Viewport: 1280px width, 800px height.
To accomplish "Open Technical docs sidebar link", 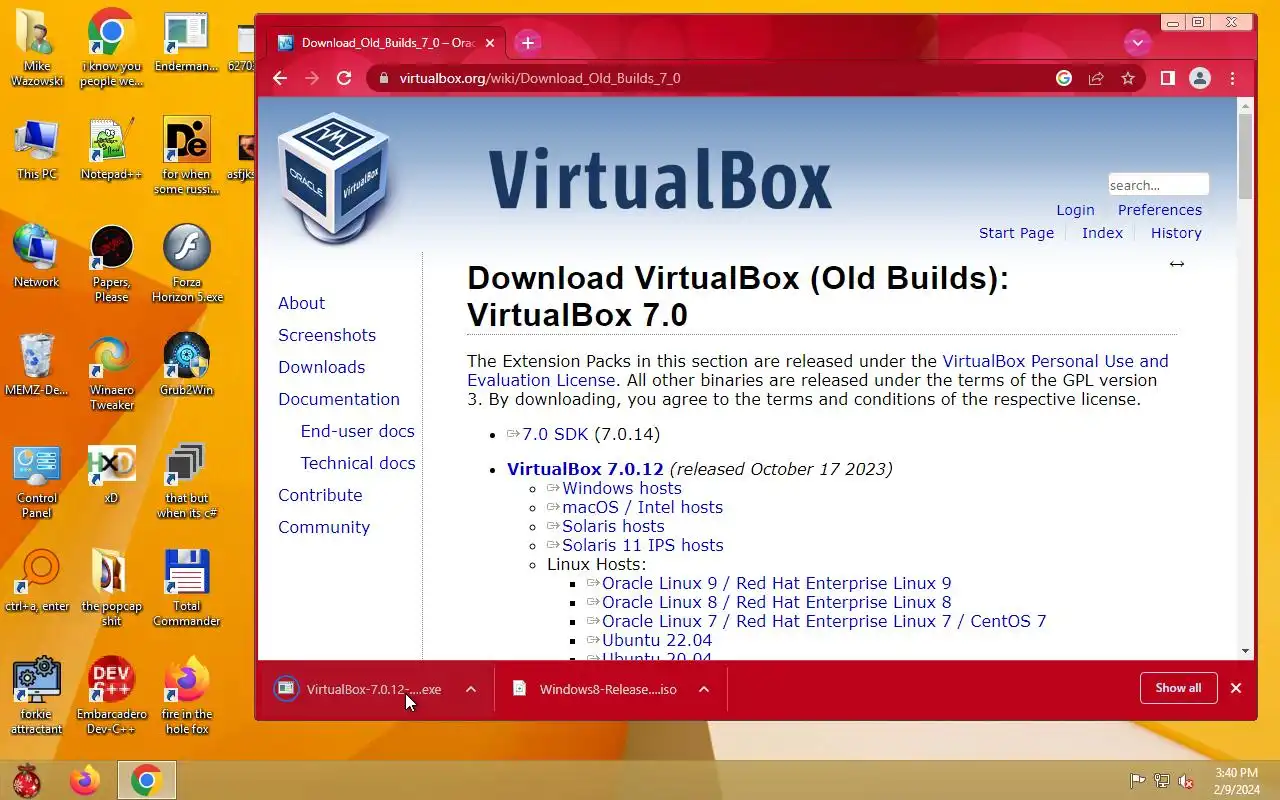I will point(358,463).
